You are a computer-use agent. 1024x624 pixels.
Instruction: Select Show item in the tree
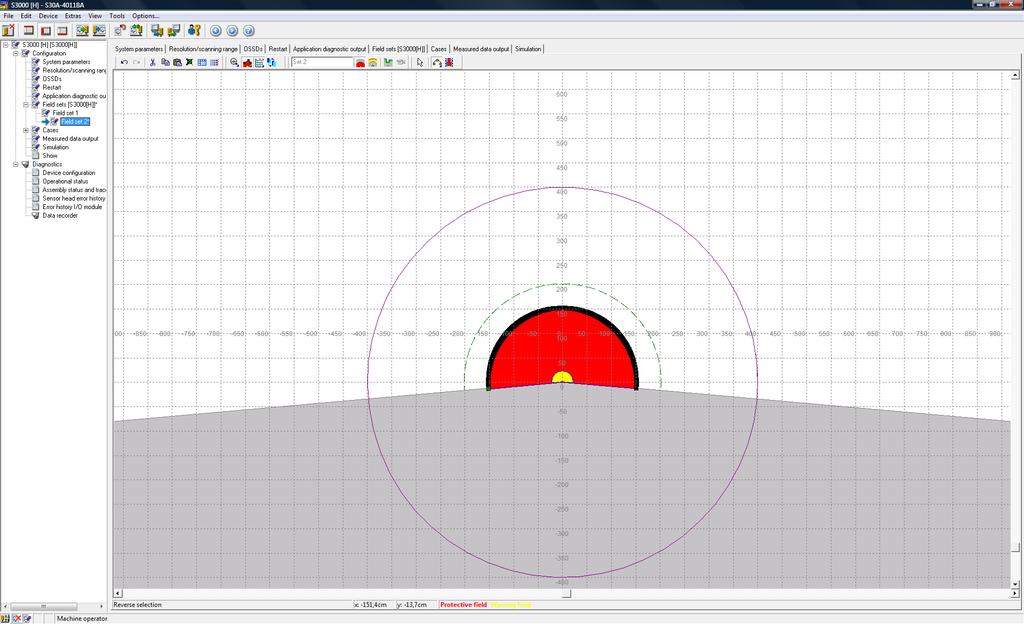[50, 156]
